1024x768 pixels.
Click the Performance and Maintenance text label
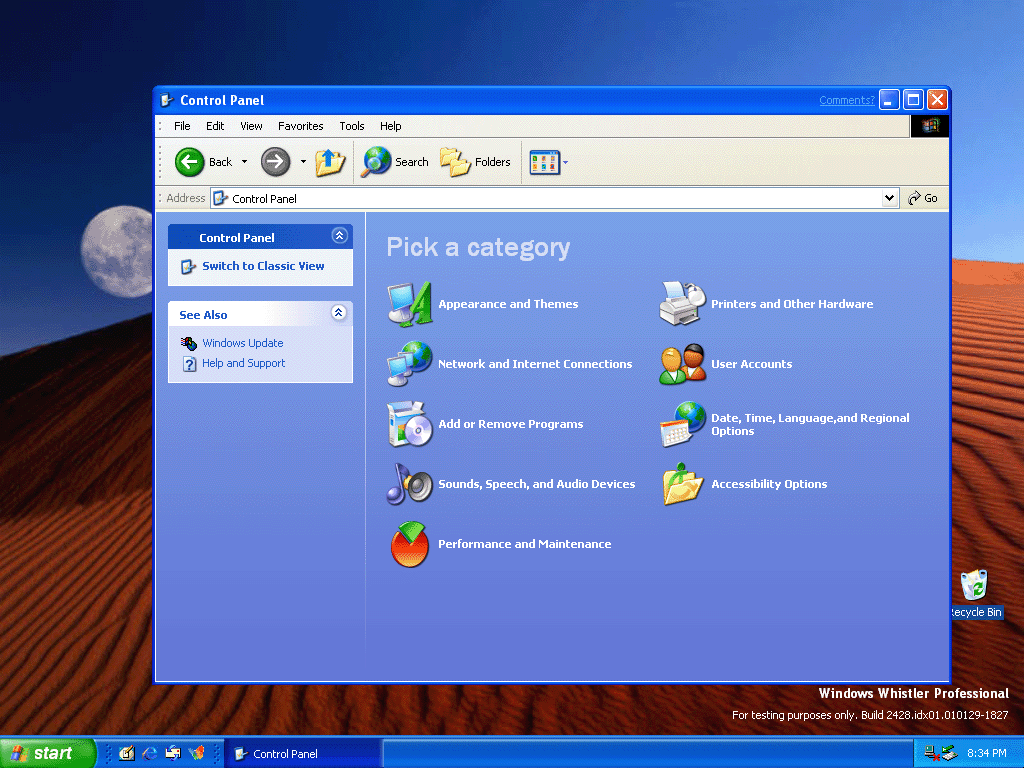click(x=524, y=545)
